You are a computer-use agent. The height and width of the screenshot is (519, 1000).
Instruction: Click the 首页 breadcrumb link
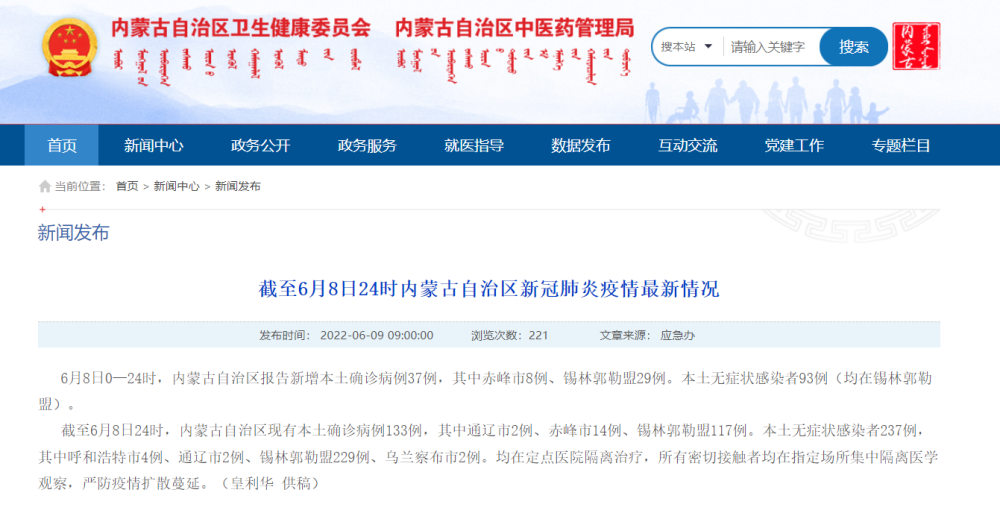tap(127, 186)
